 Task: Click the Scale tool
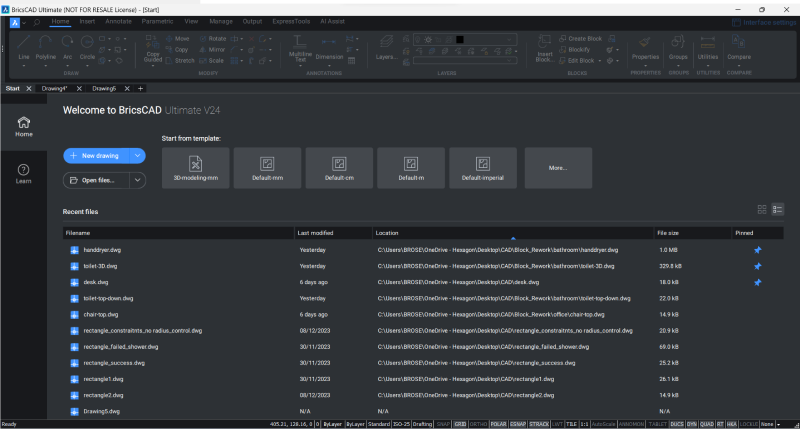[x=211, y=60]
